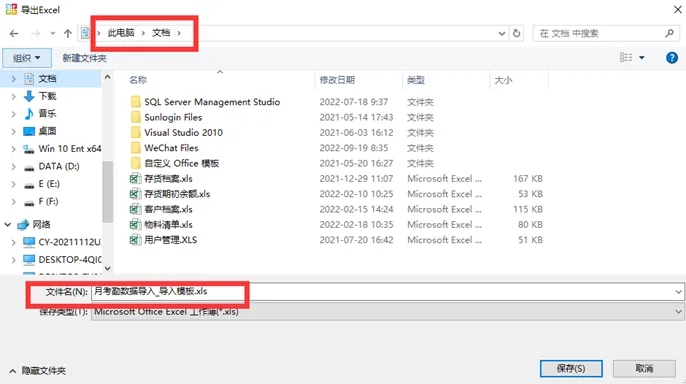The width and height of the screenshot is (686, 384).
Task: Select 音乐 music in the sidebar
Action: 47,114
